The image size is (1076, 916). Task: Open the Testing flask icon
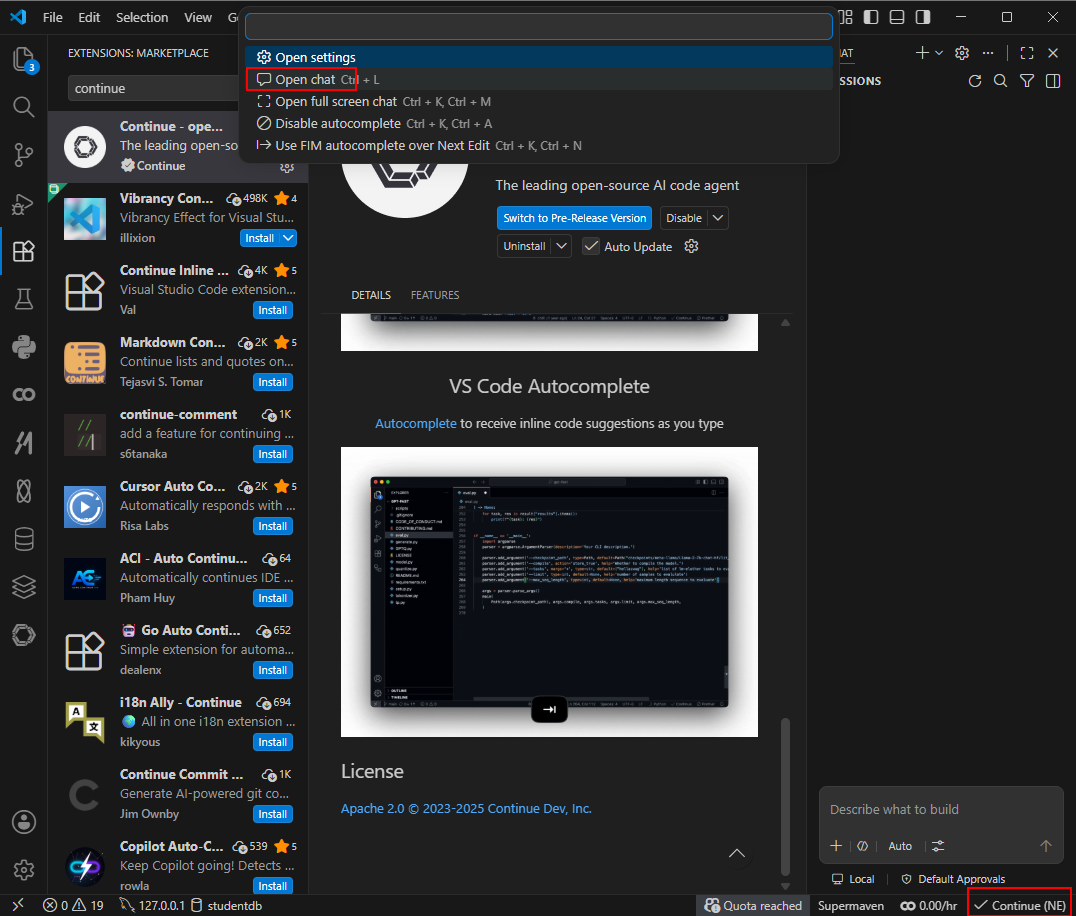[23, 299]
